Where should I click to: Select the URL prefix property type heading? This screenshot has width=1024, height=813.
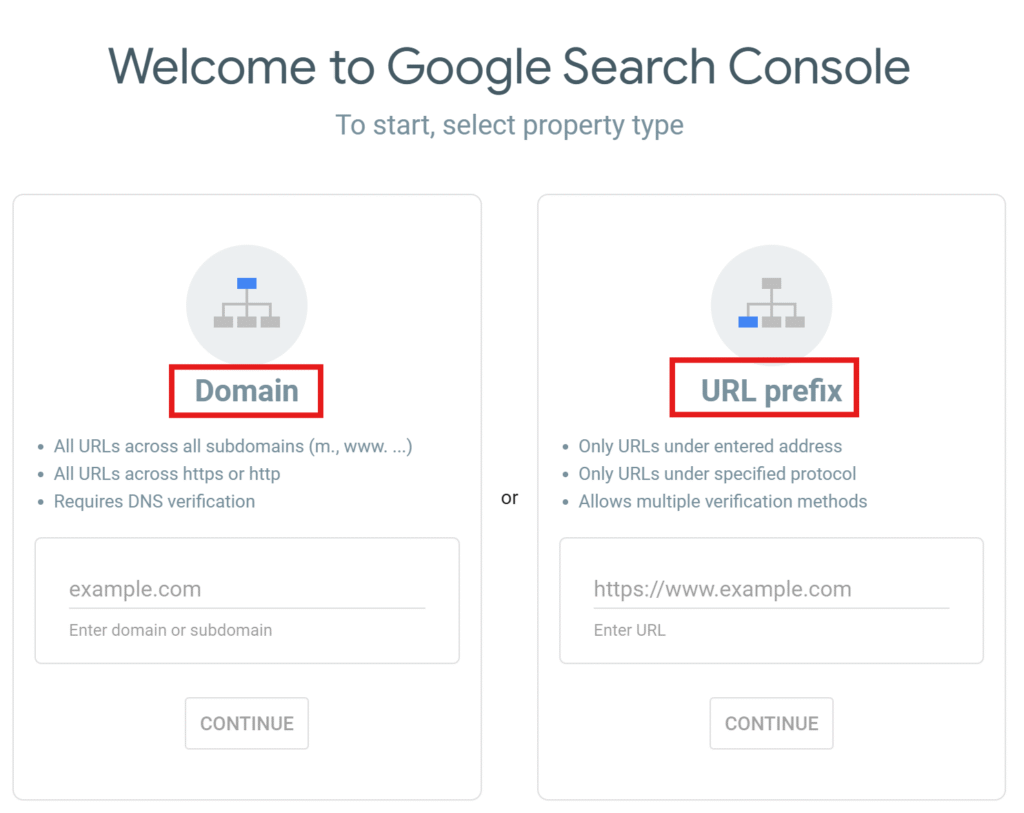coord(771,391)
